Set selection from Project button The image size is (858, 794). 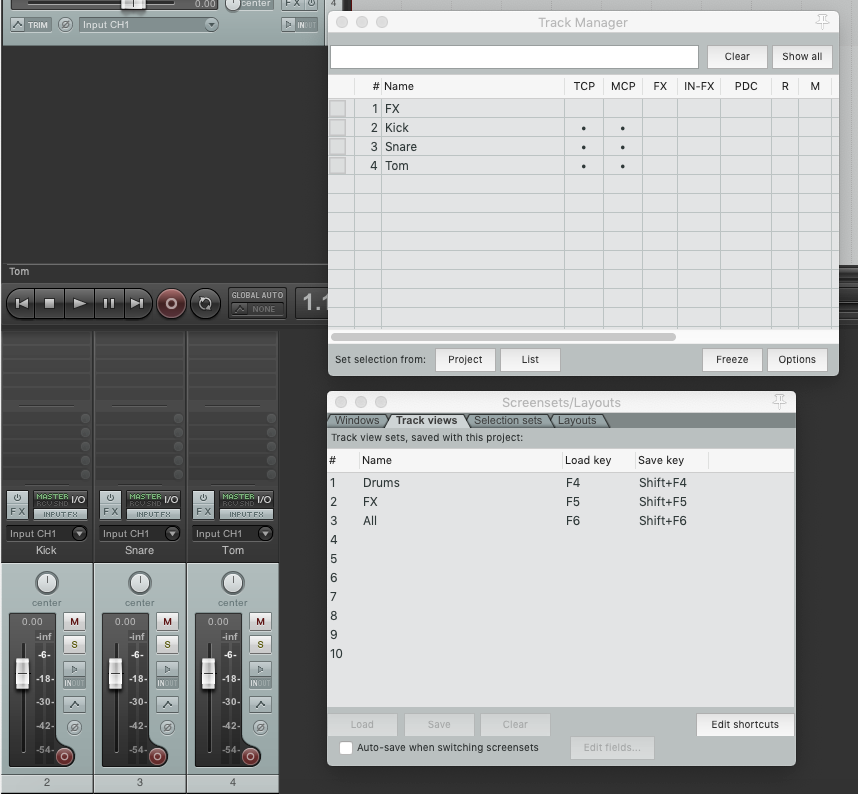point(465,360)
